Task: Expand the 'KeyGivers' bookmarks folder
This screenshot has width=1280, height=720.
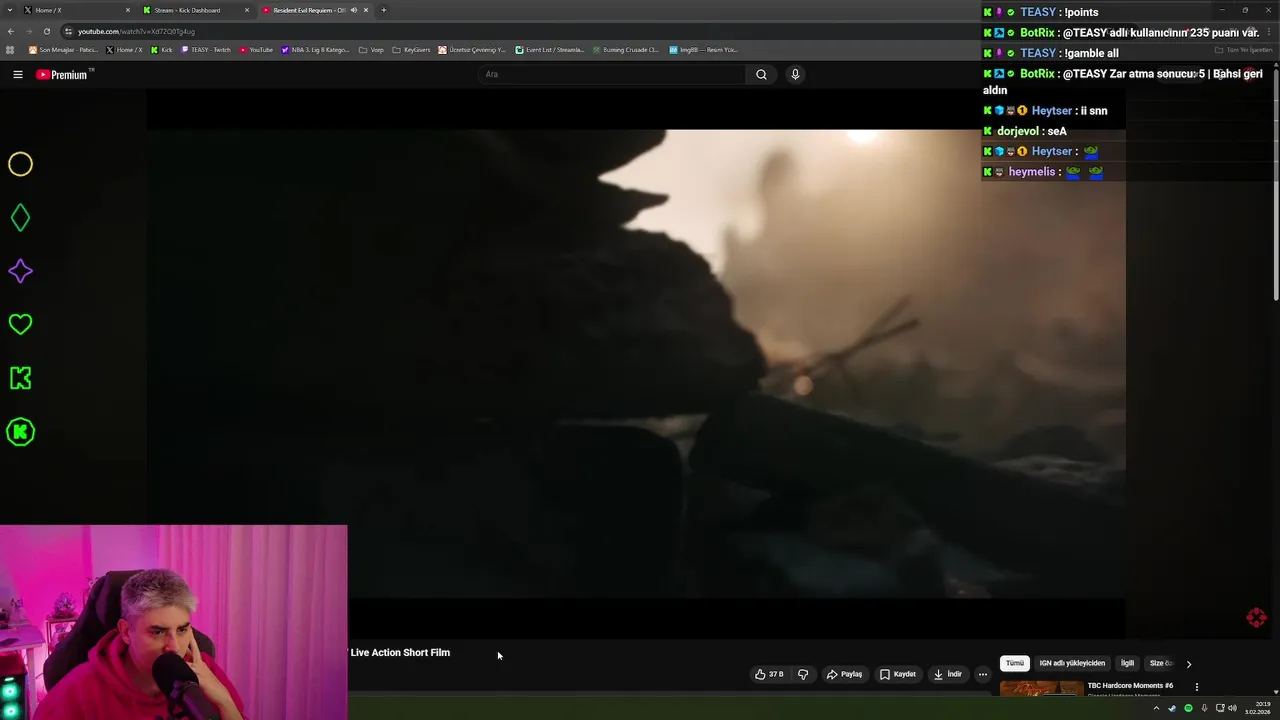Action: (411, 50)
